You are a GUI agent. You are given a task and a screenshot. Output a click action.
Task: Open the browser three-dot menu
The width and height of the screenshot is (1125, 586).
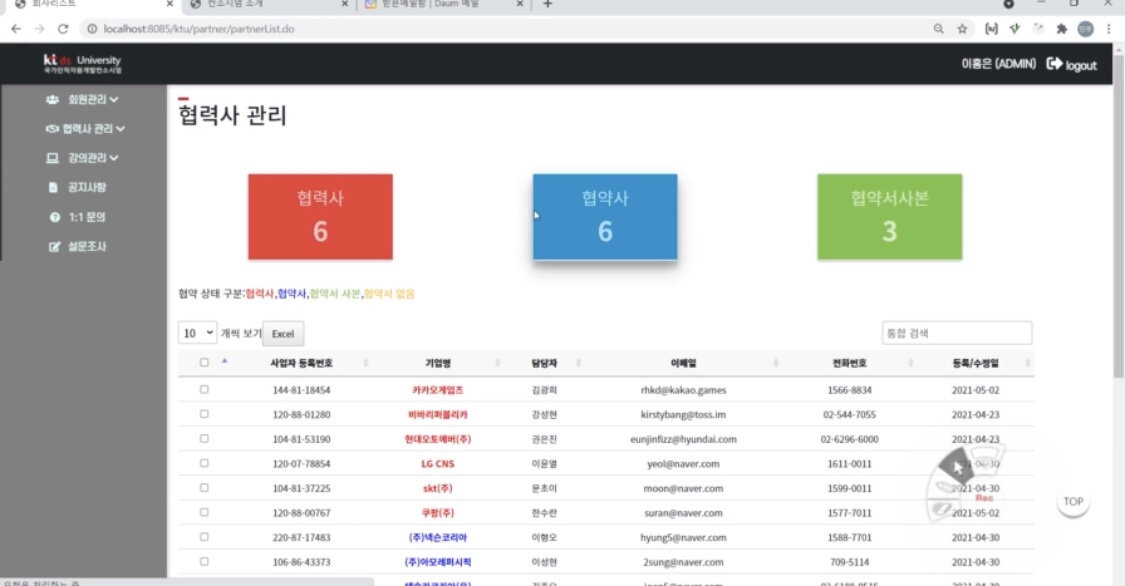(1108, 29)
